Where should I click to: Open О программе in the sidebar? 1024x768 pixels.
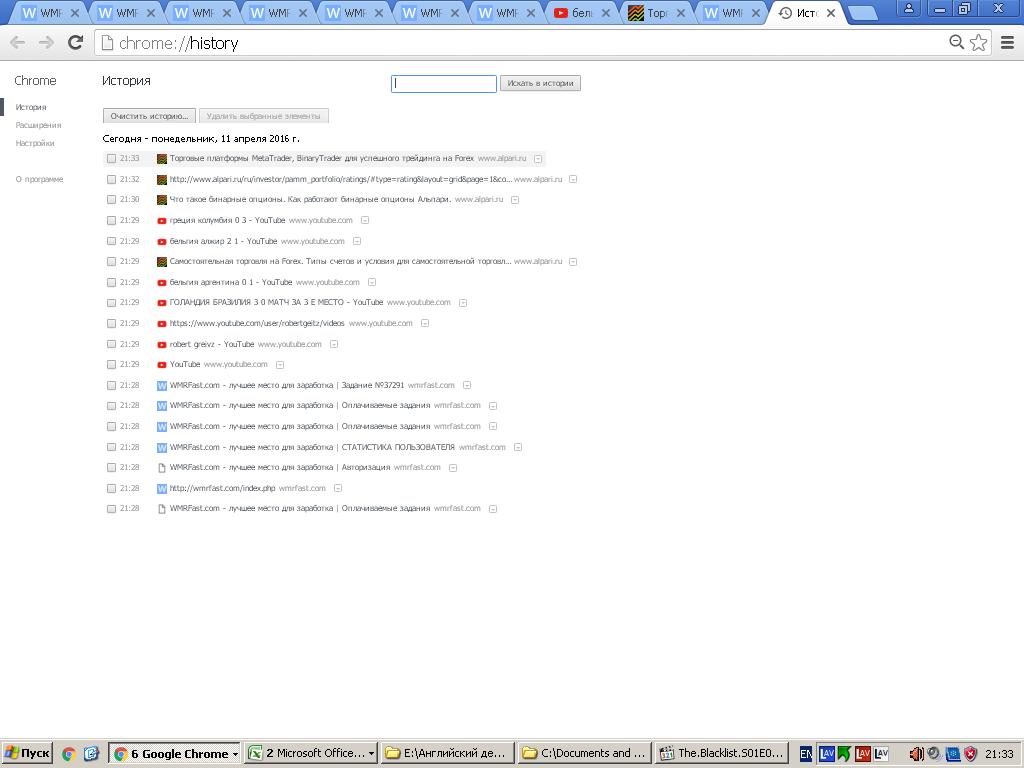[39, 179]
